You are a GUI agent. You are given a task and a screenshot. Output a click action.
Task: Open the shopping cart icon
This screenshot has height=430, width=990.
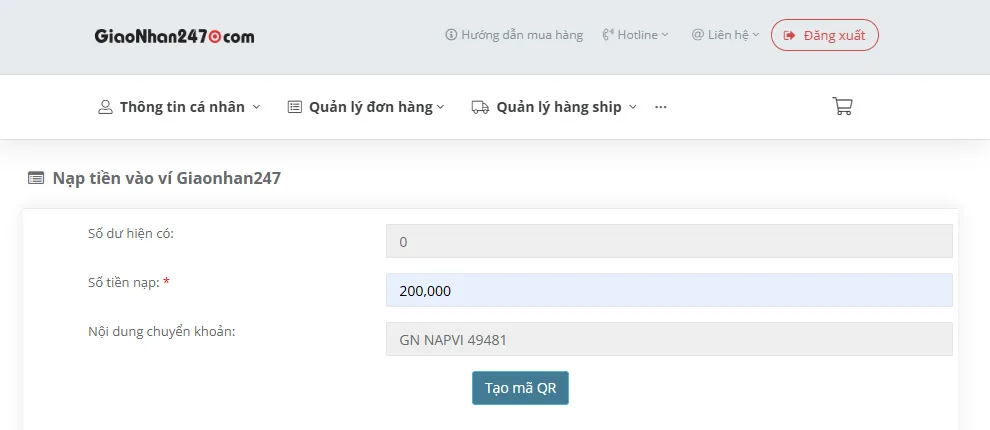[842, 106]
